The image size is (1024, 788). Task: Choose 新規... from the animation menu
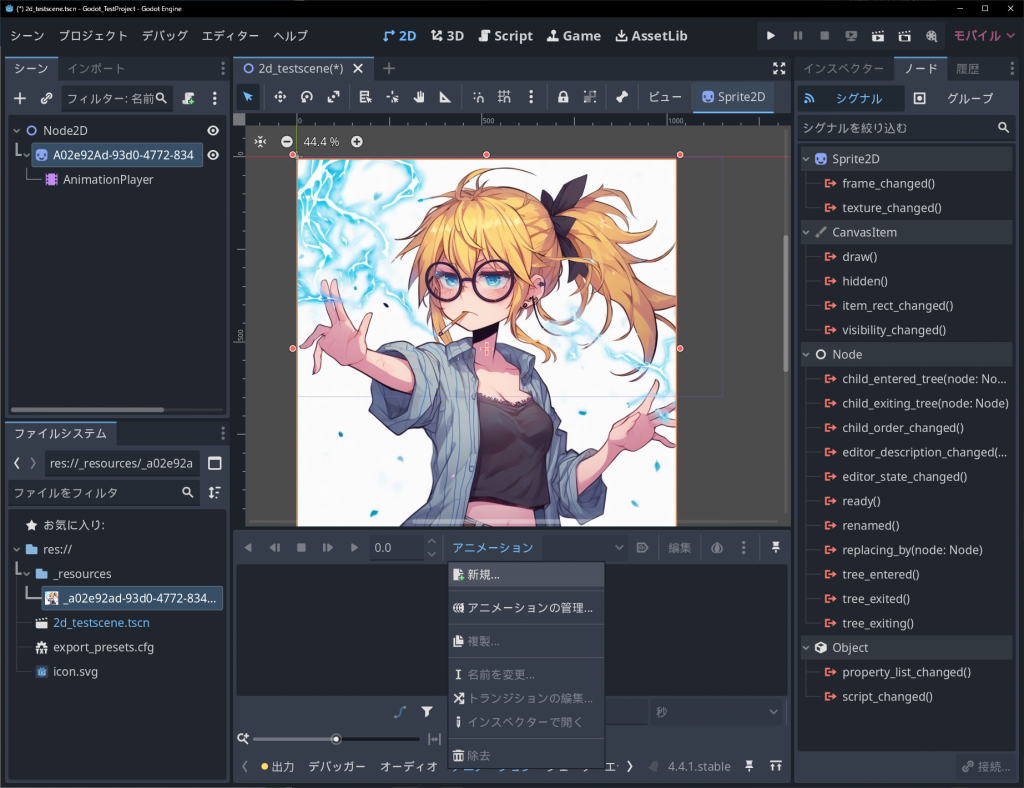[x=484, y=575]
